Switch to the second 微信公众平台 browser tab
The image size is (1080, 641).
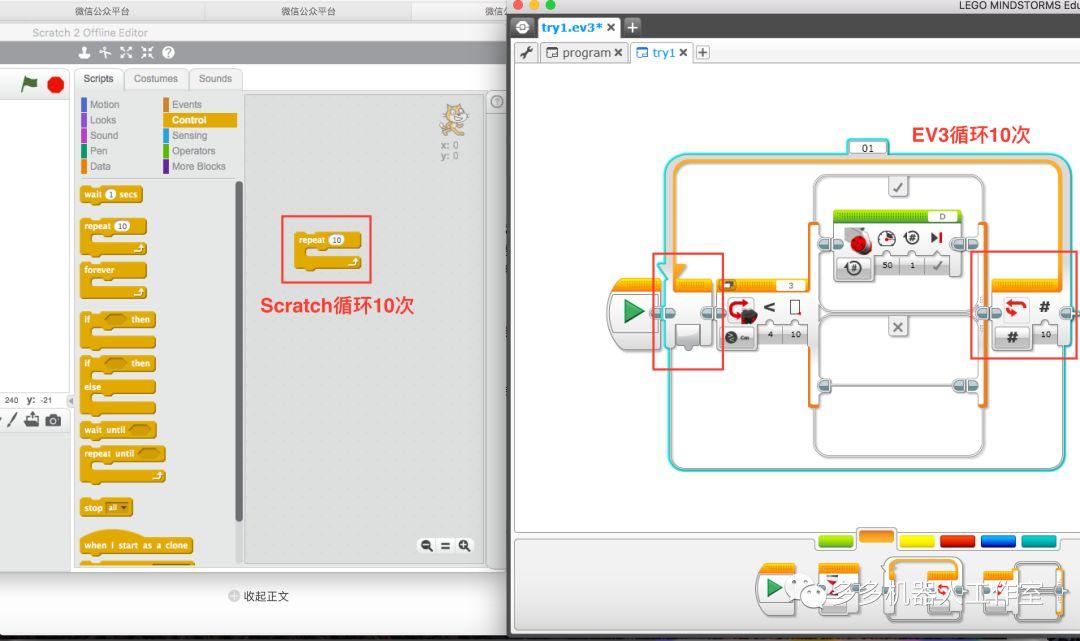point(308,11)
